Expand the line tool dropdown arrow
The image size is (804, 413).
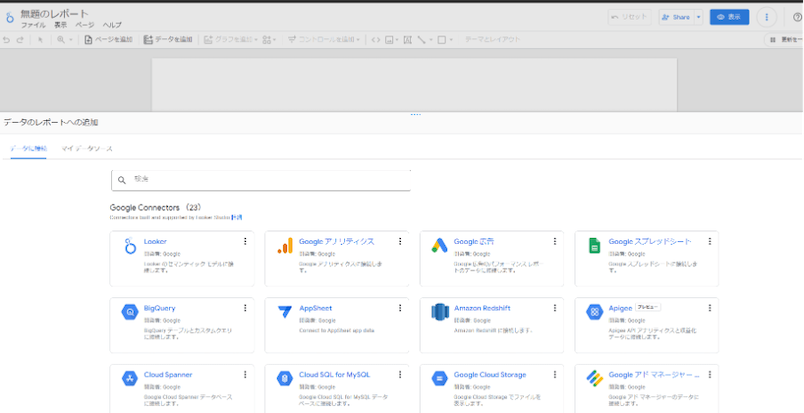click(x=431, y=40)
